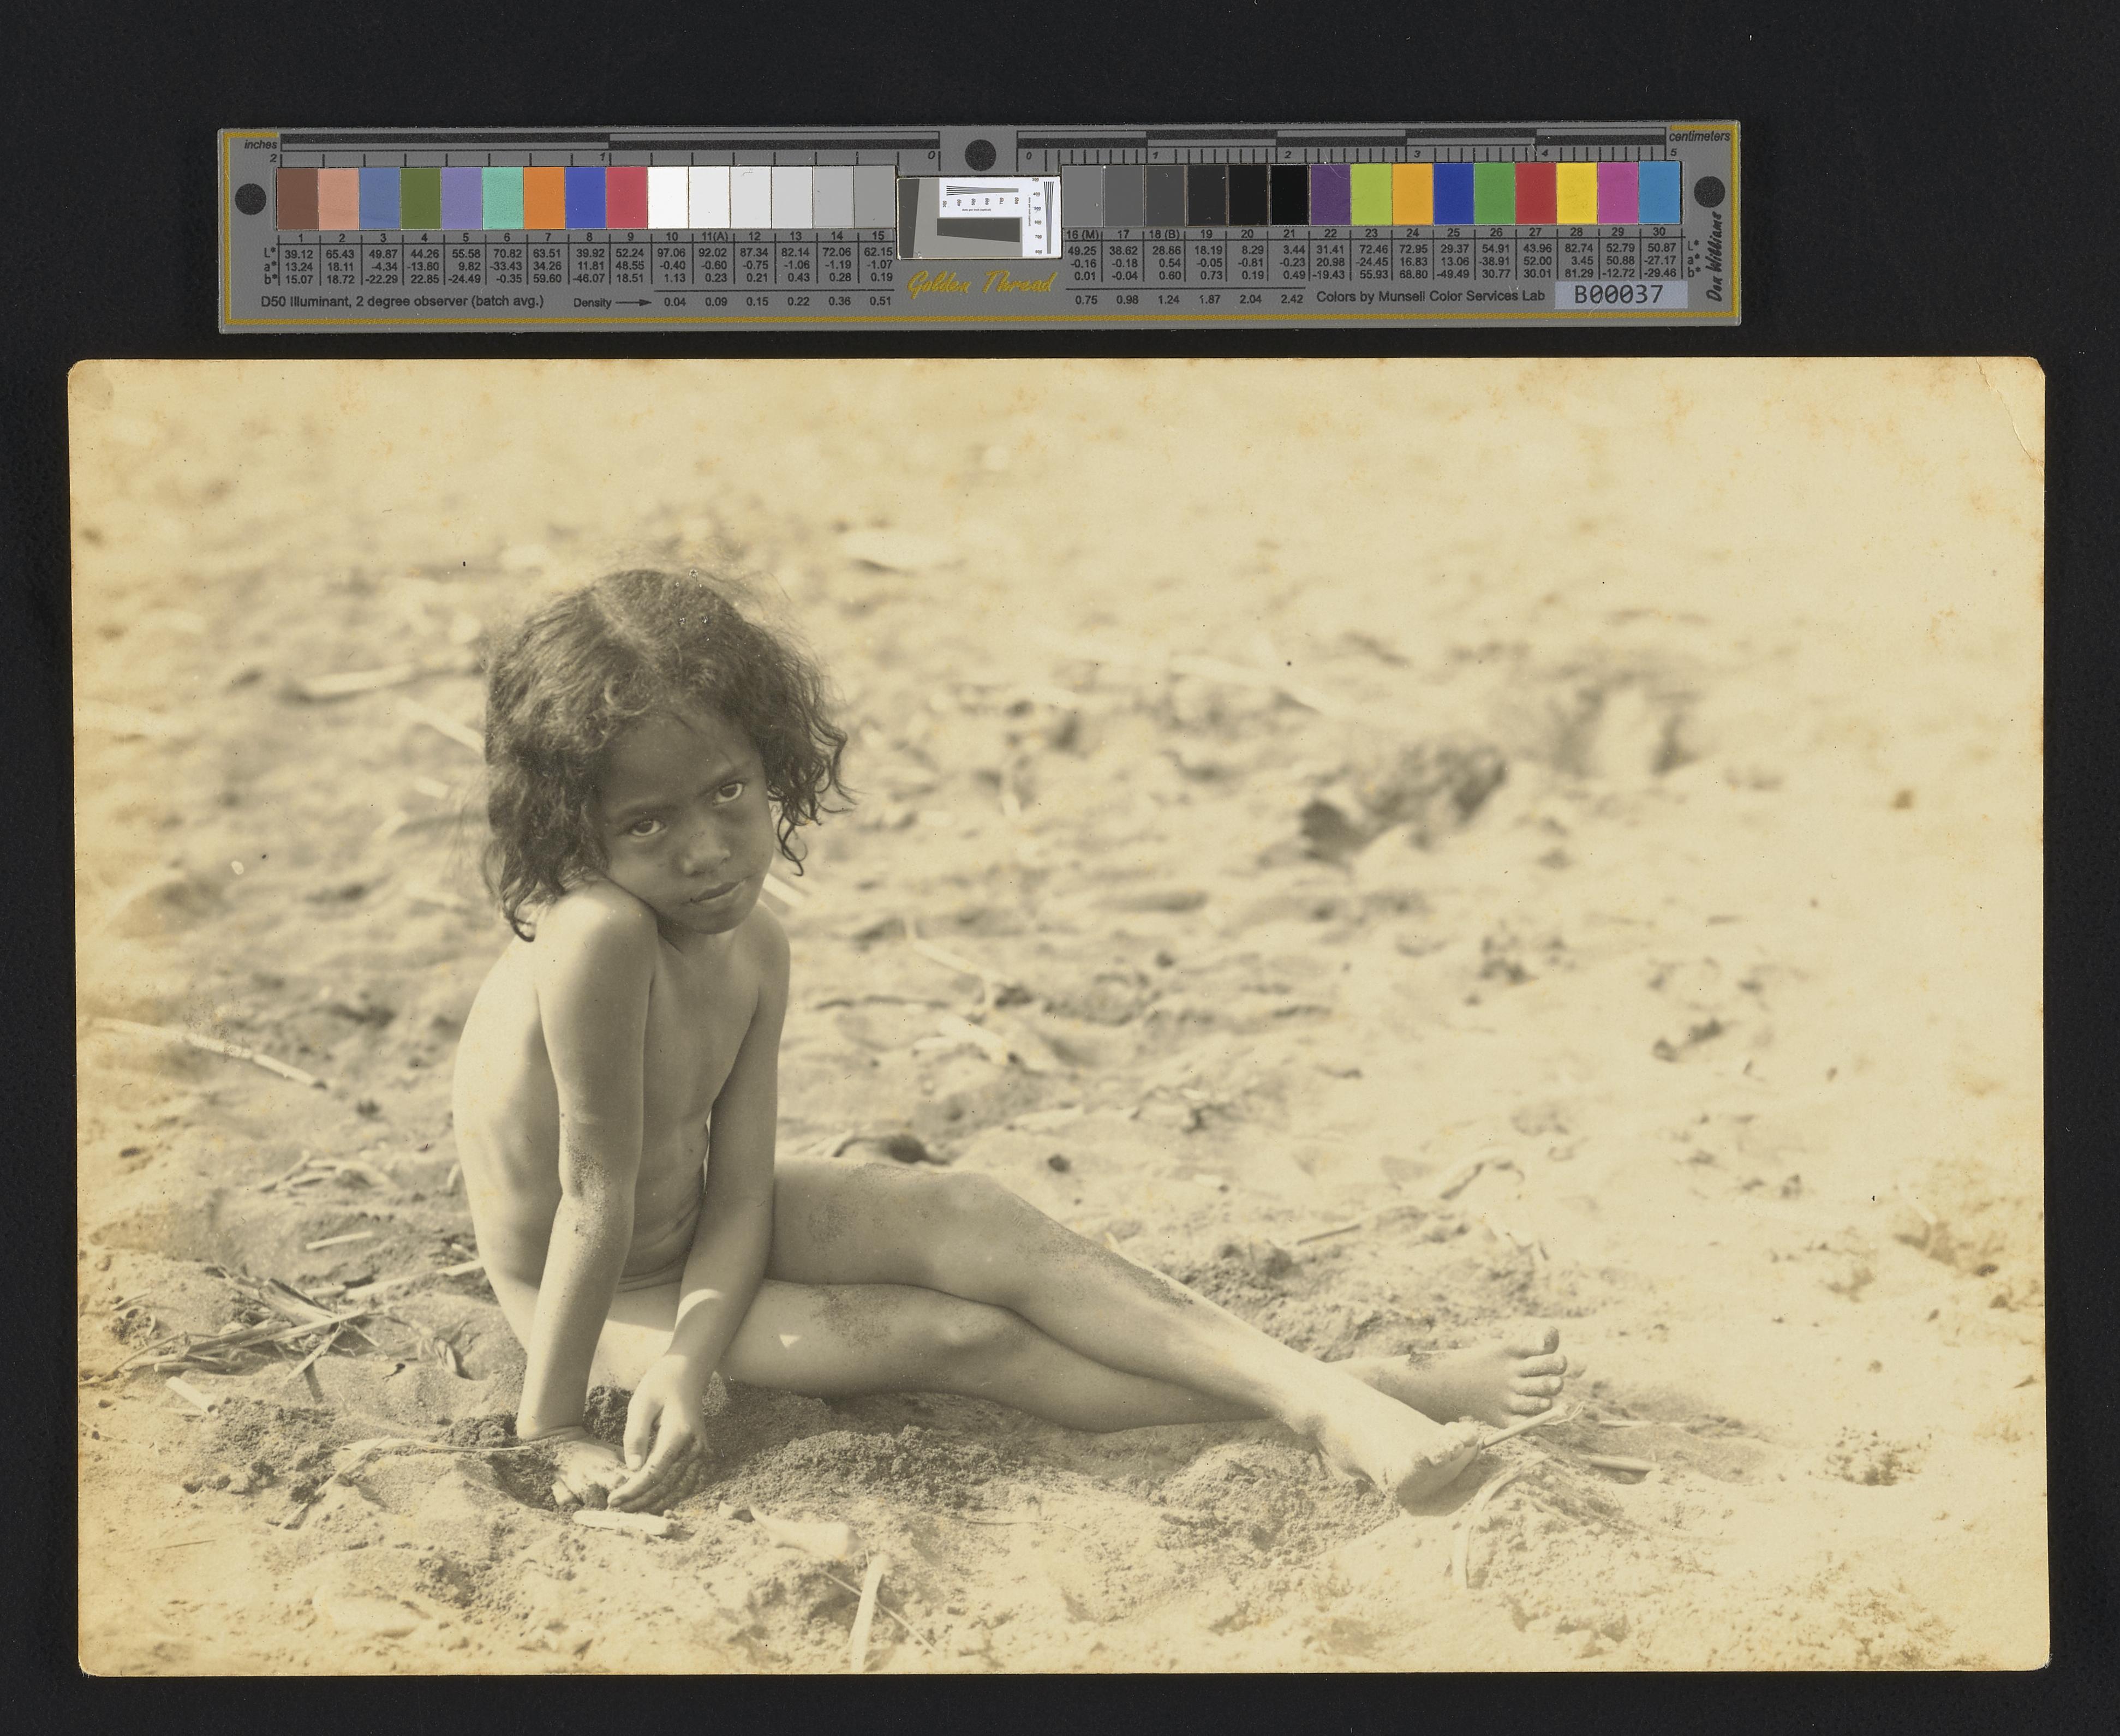Click the sky blue patch number 30
The width and height of the screenshot is (2120, 1736).
1658,193
